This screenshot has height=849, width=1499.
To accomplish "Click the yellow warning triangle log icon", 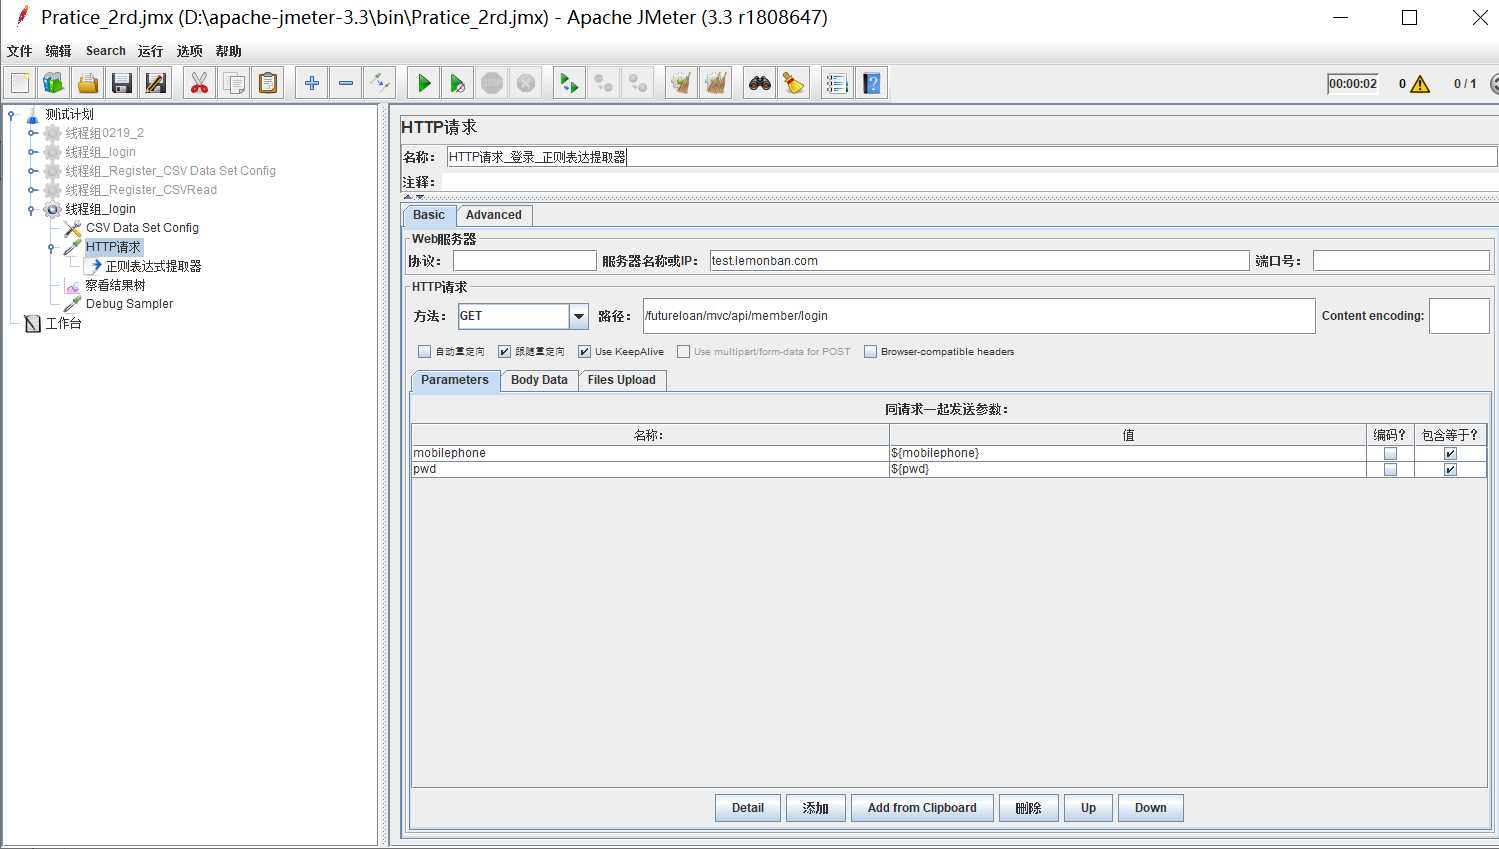I will pyautogui.click(x=1420, y=84).
